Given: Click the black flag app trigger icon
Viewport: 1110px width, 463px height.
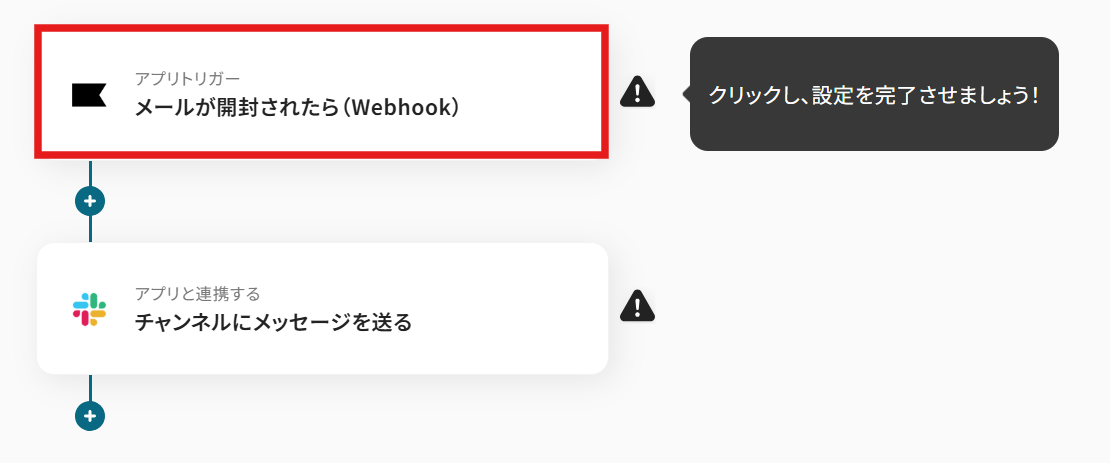Looking at the screenshot, I should coord(89,94).
